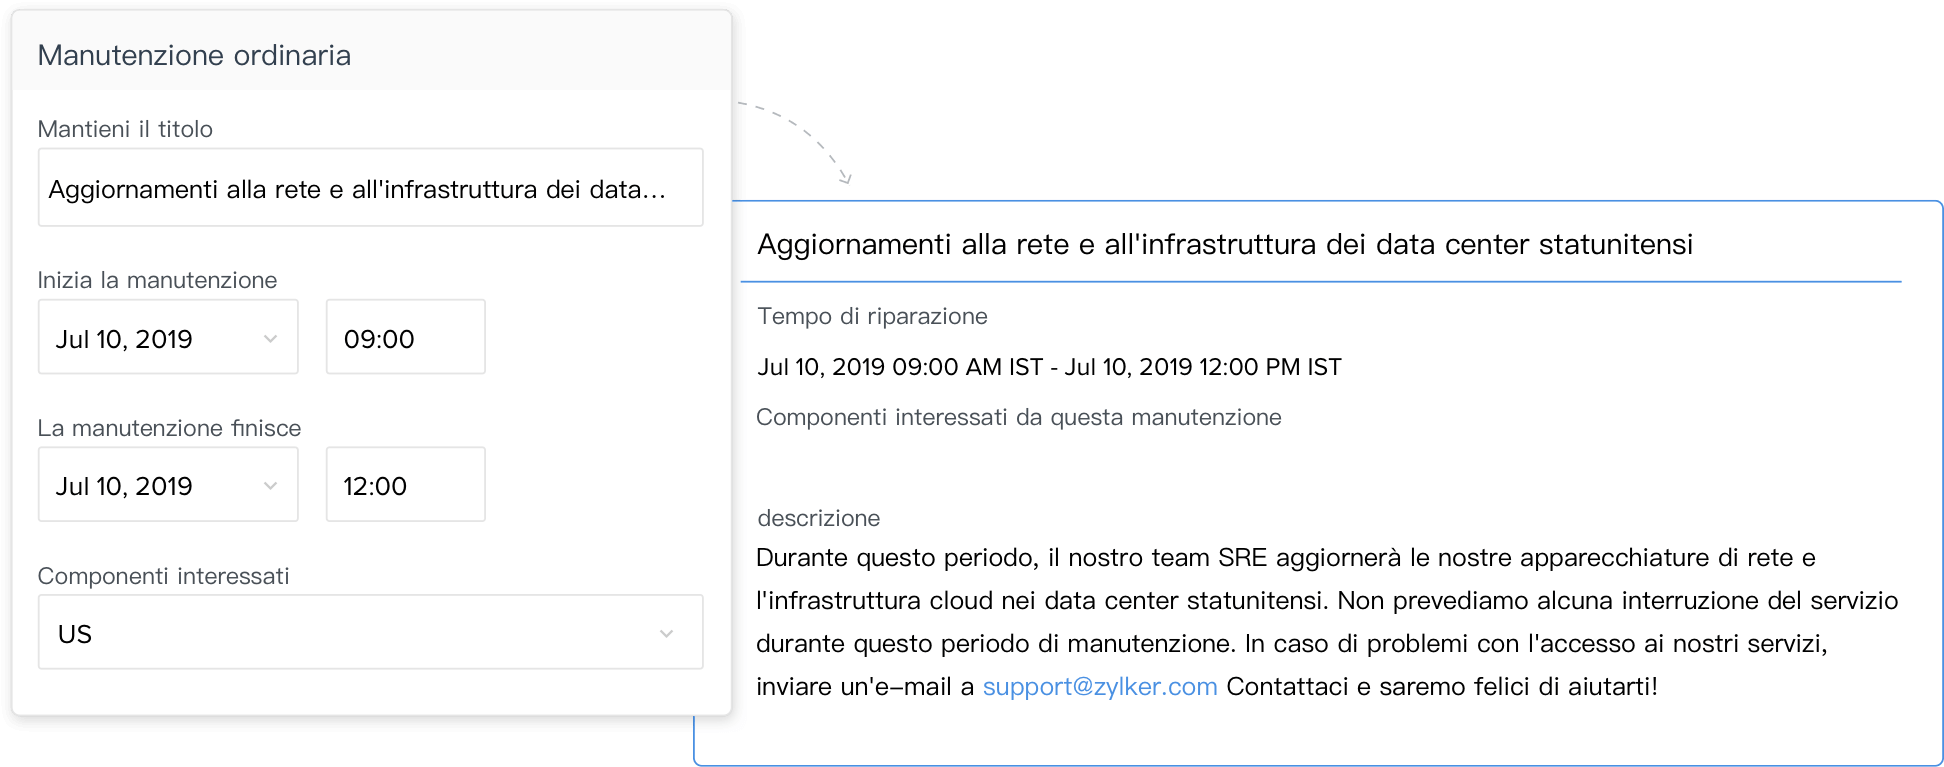1944x767 pixels.
Task: Open the support@zylker.com email link
Action: pyautogui.click(x=1099, y=687)
